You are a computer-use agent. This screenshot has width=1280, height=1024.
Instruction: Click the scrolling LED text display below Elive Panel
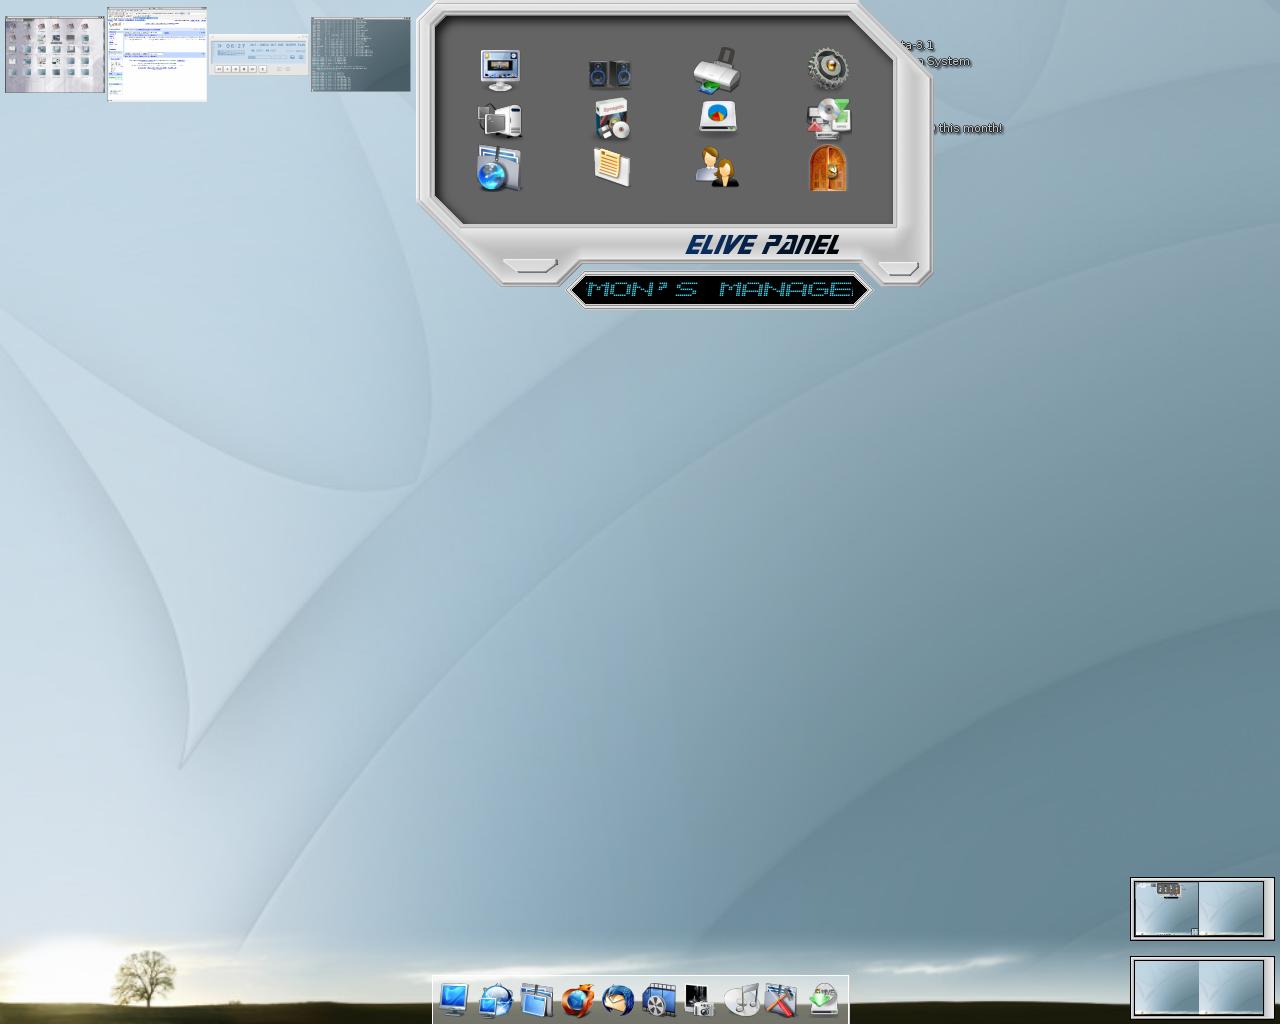click(x=720, y=290)
